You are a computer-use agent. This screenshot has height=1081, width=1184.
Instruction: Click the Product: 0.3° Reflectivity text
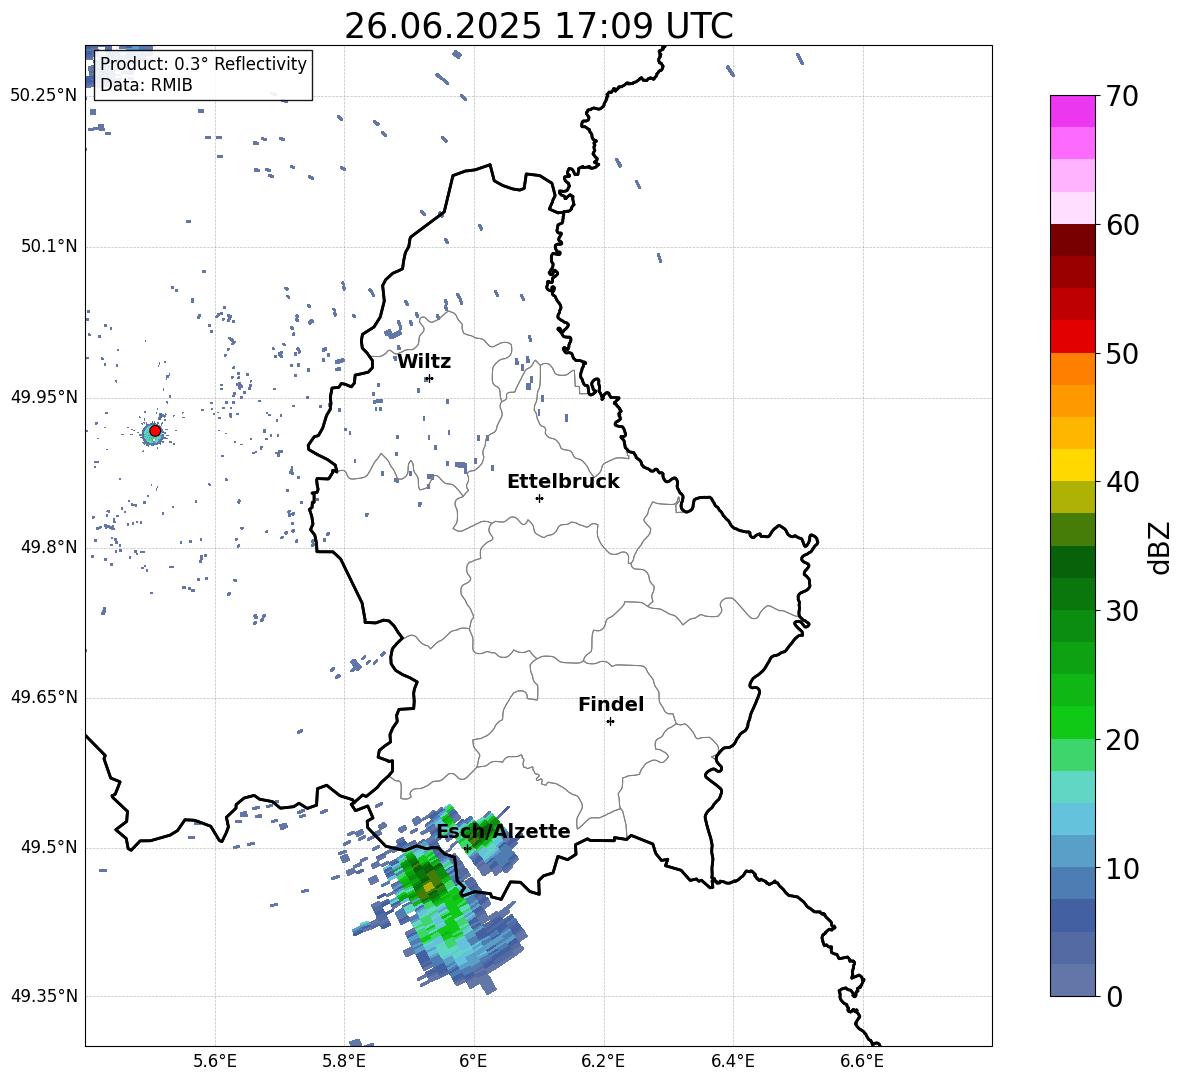203,64
